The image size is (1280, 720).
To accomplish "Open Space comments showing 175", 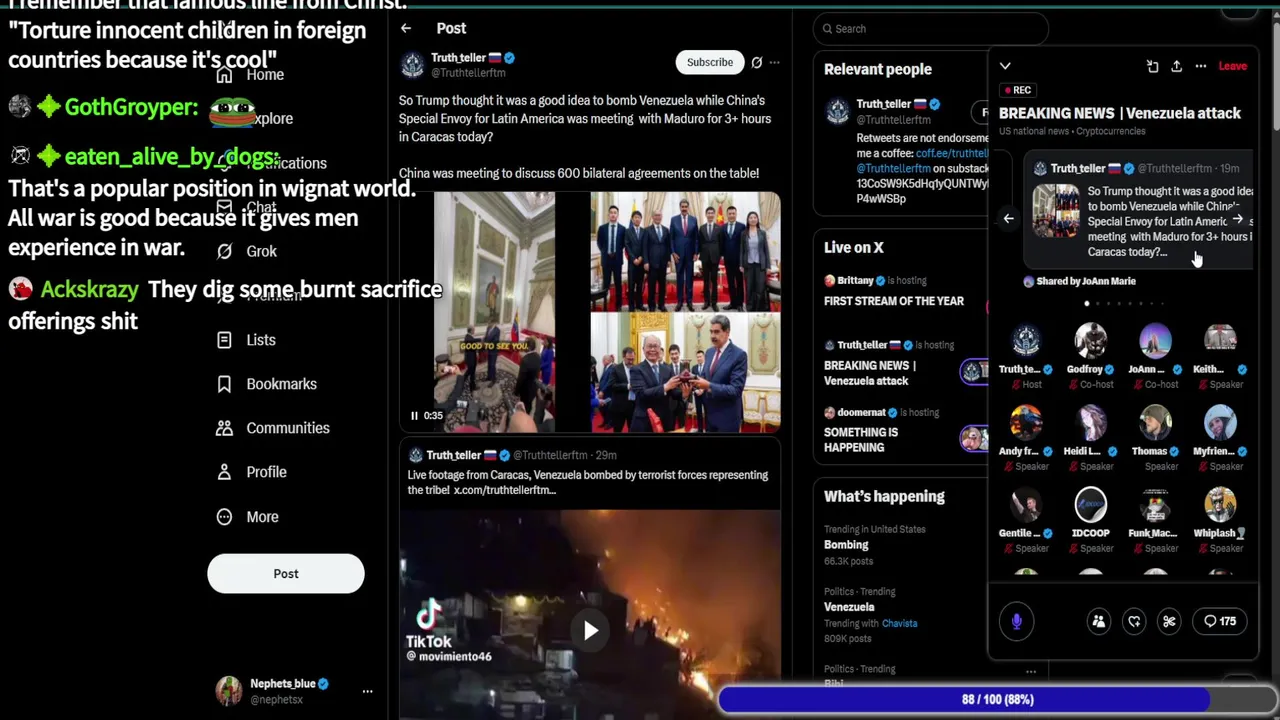I will point(1220,621).
